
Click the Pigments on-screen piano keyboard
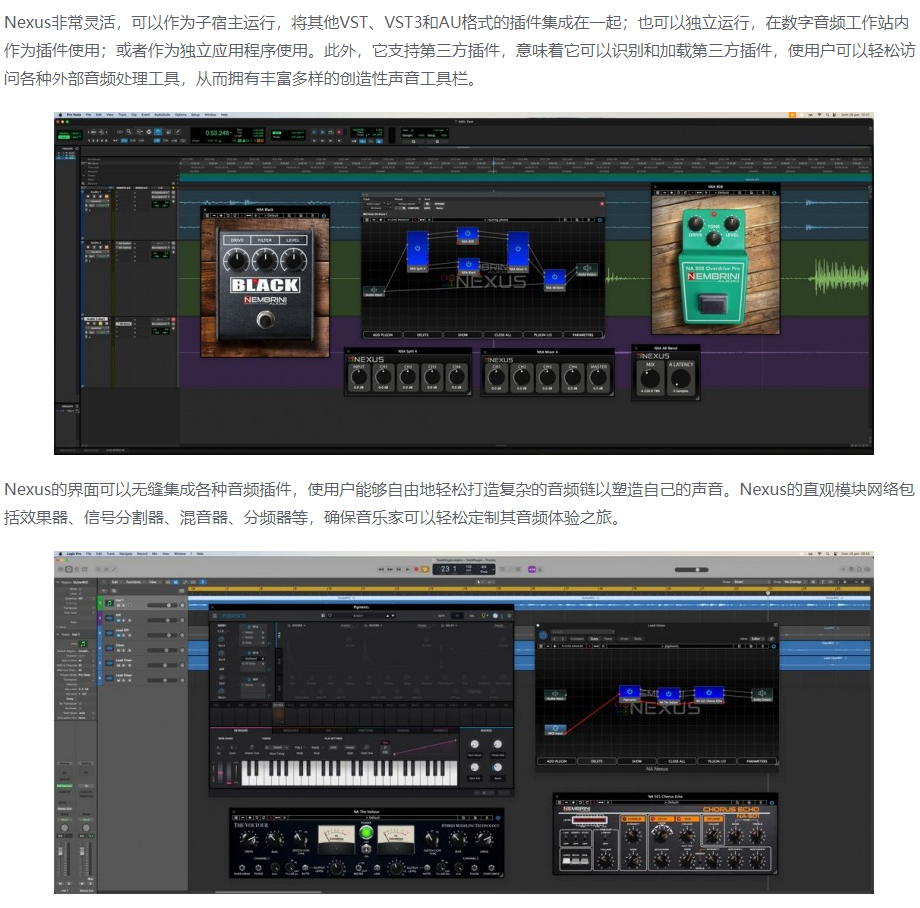[x=349, y=773]
